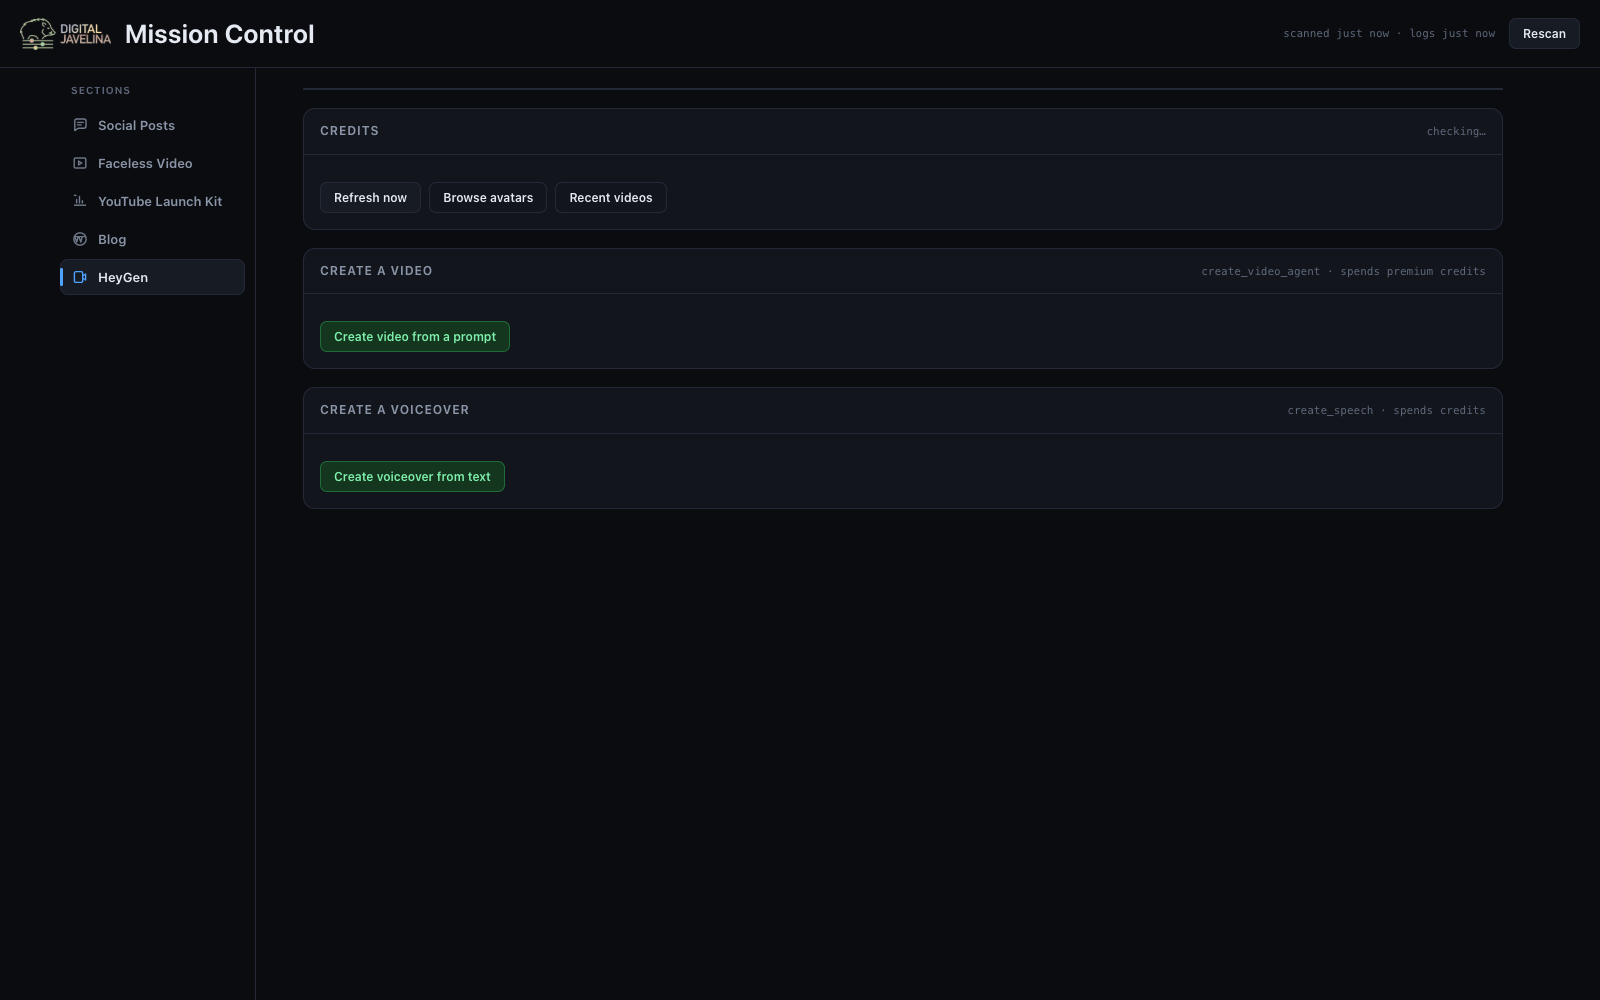Screen dimensions: 1600x1000
Task: Click 'create_speech · spends credits' text
Action: pyautogui.click(x=1386, y=411)
